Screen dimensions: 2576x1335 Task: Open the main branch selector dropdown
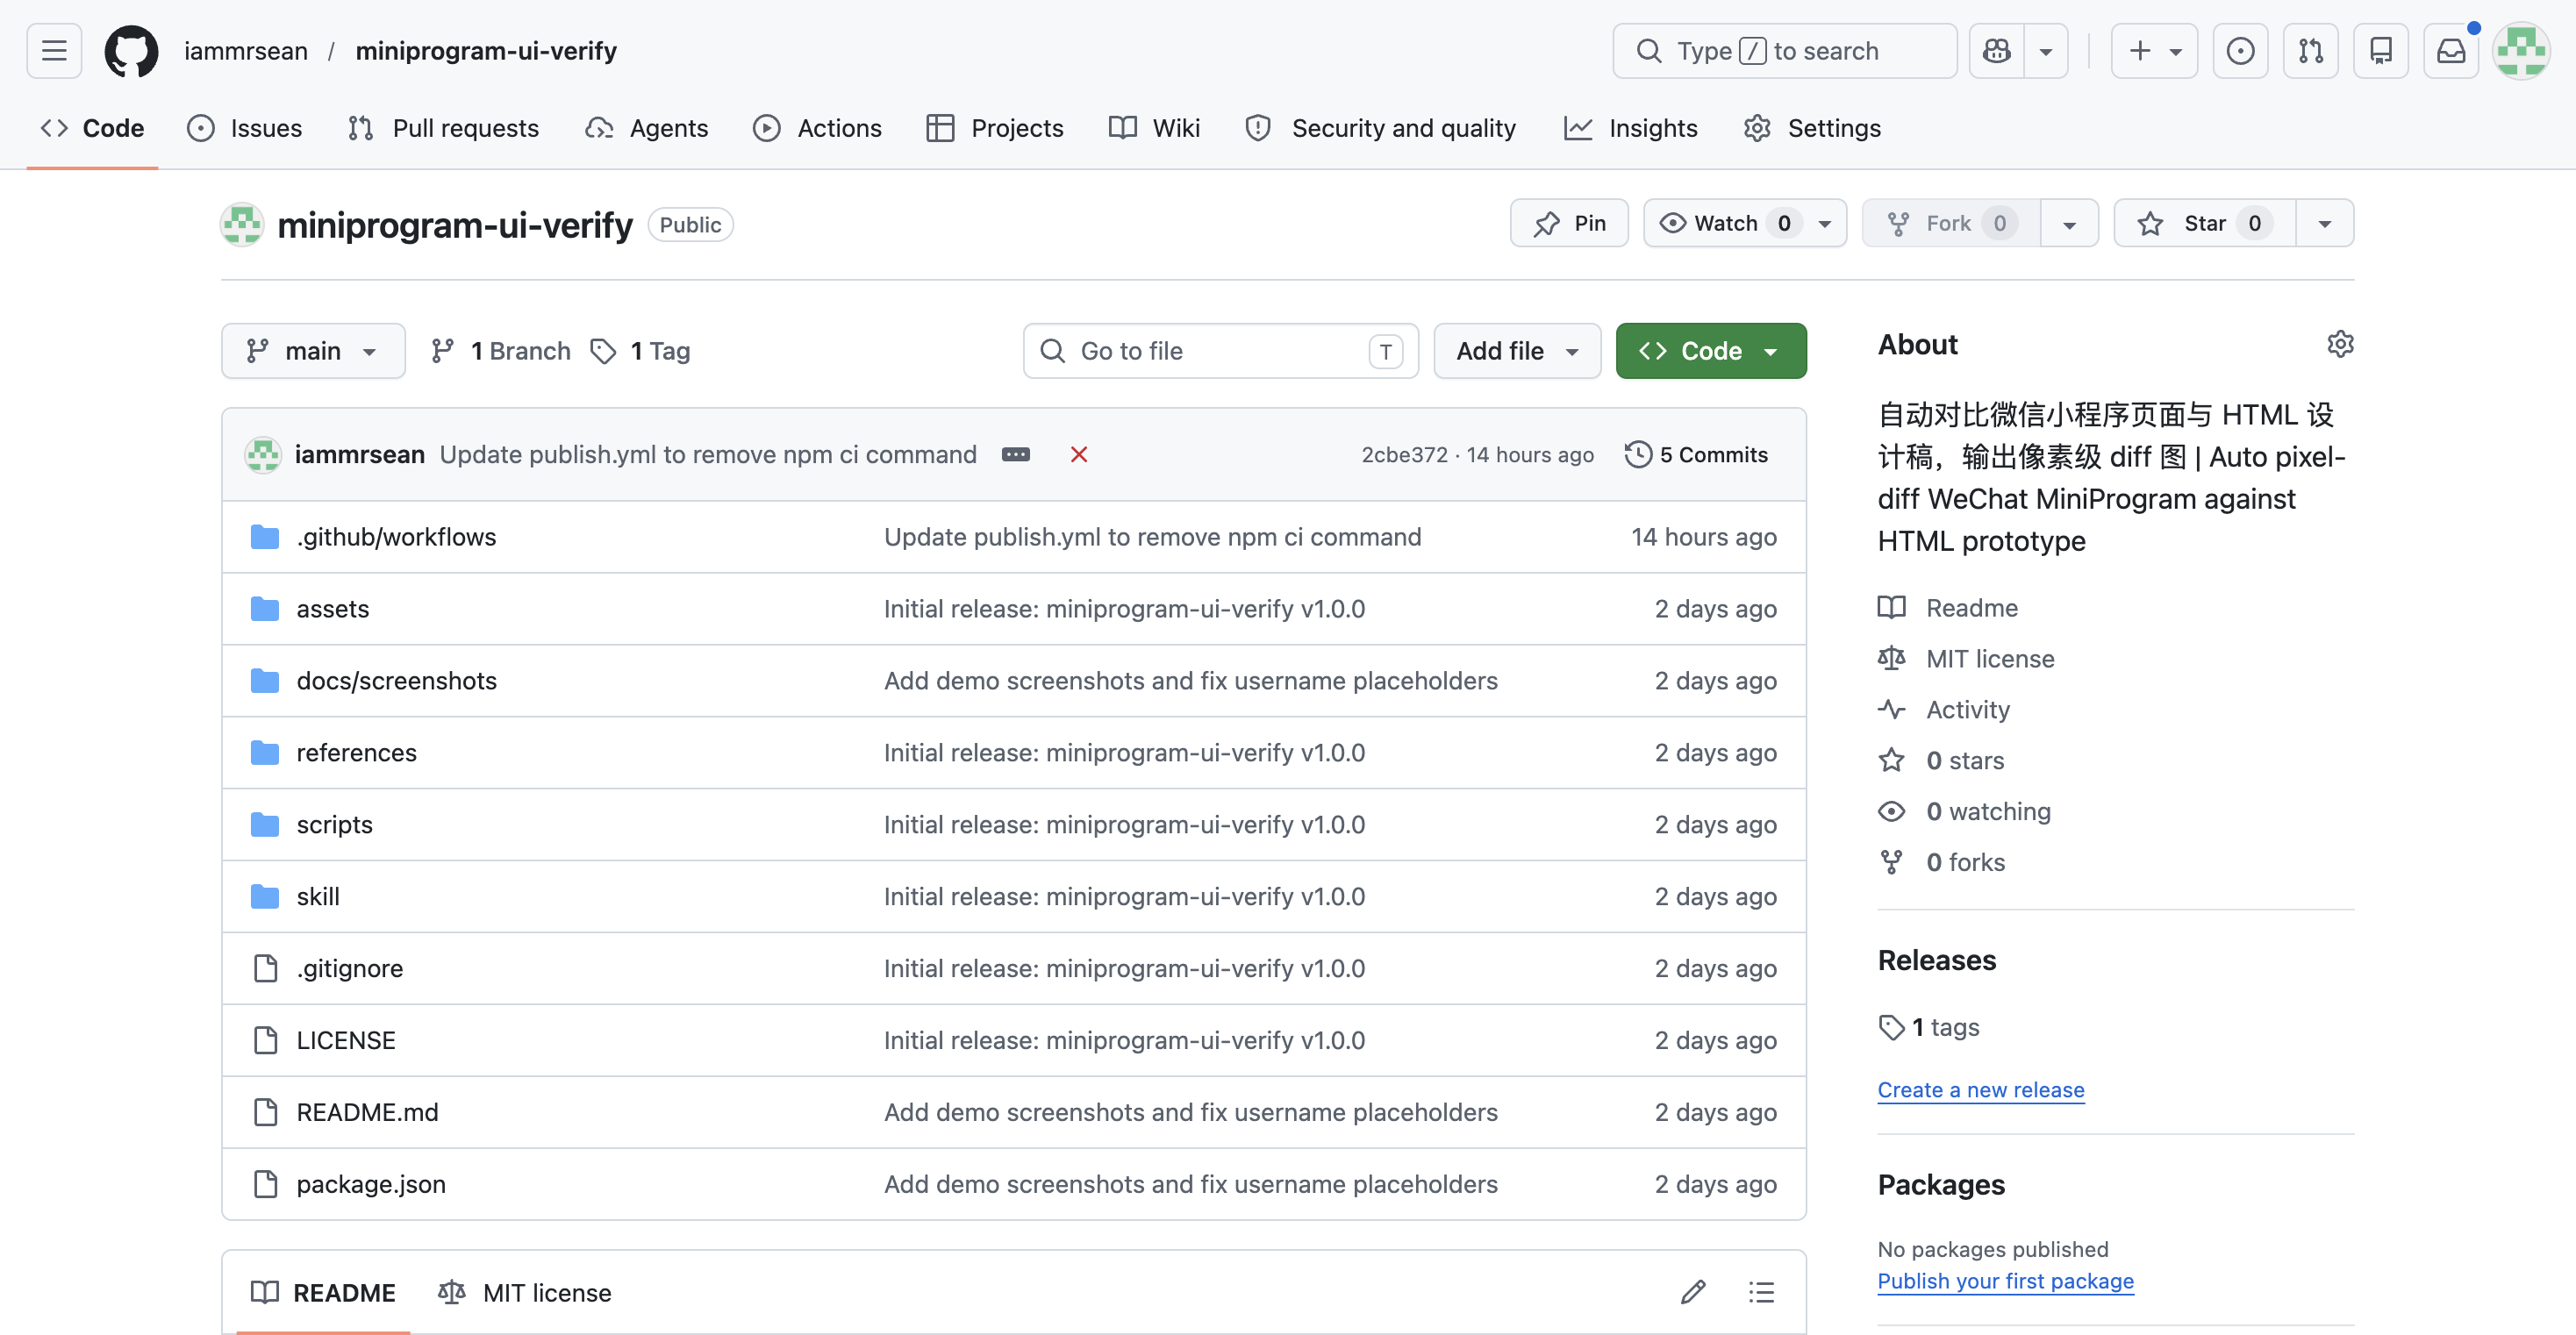[x=313, y=351]
